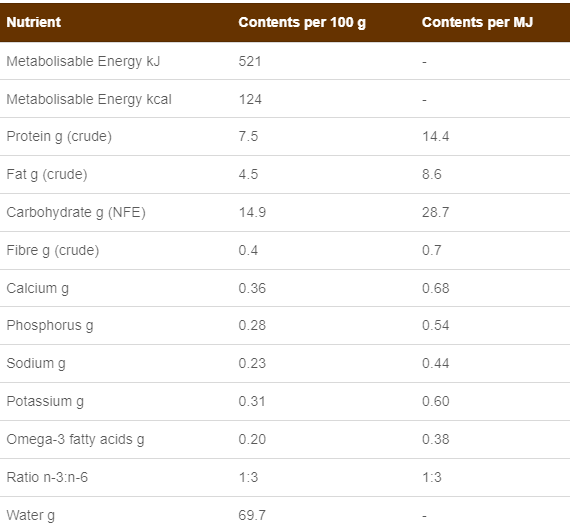Click the Sodium g row label
The height and width of the screenshot is (530, 570).
(36, 363)
